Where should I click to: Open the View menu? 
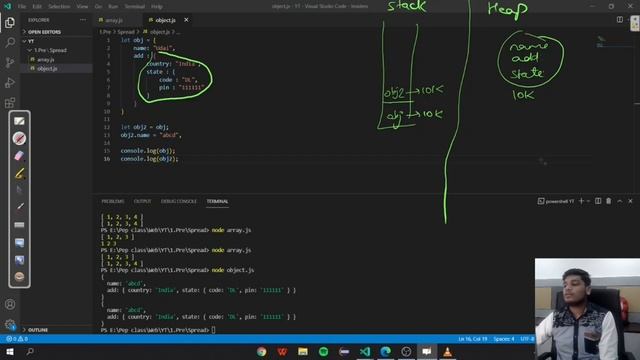coord(82,7)
